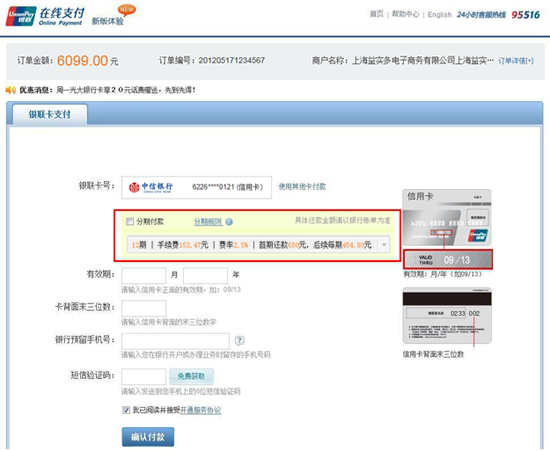Screen dimensions: 550x451
Task: Click the credit card back sample image
Action: coord(447,316)
